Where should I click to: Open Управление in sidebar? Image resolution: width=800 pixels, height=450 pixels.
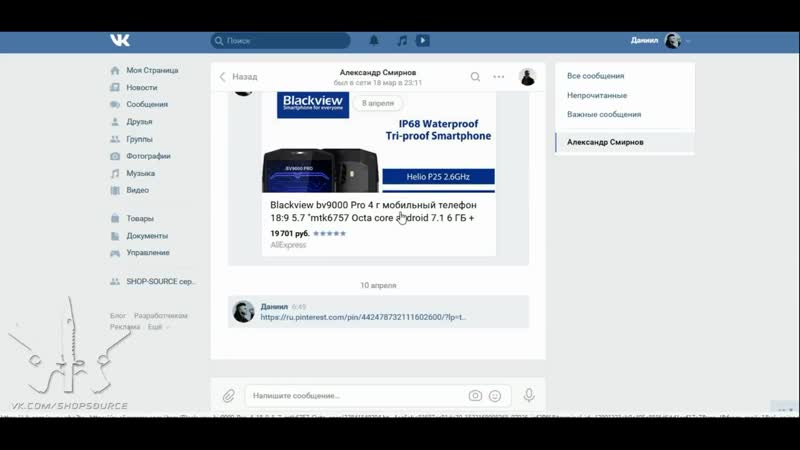coord(148,253)
